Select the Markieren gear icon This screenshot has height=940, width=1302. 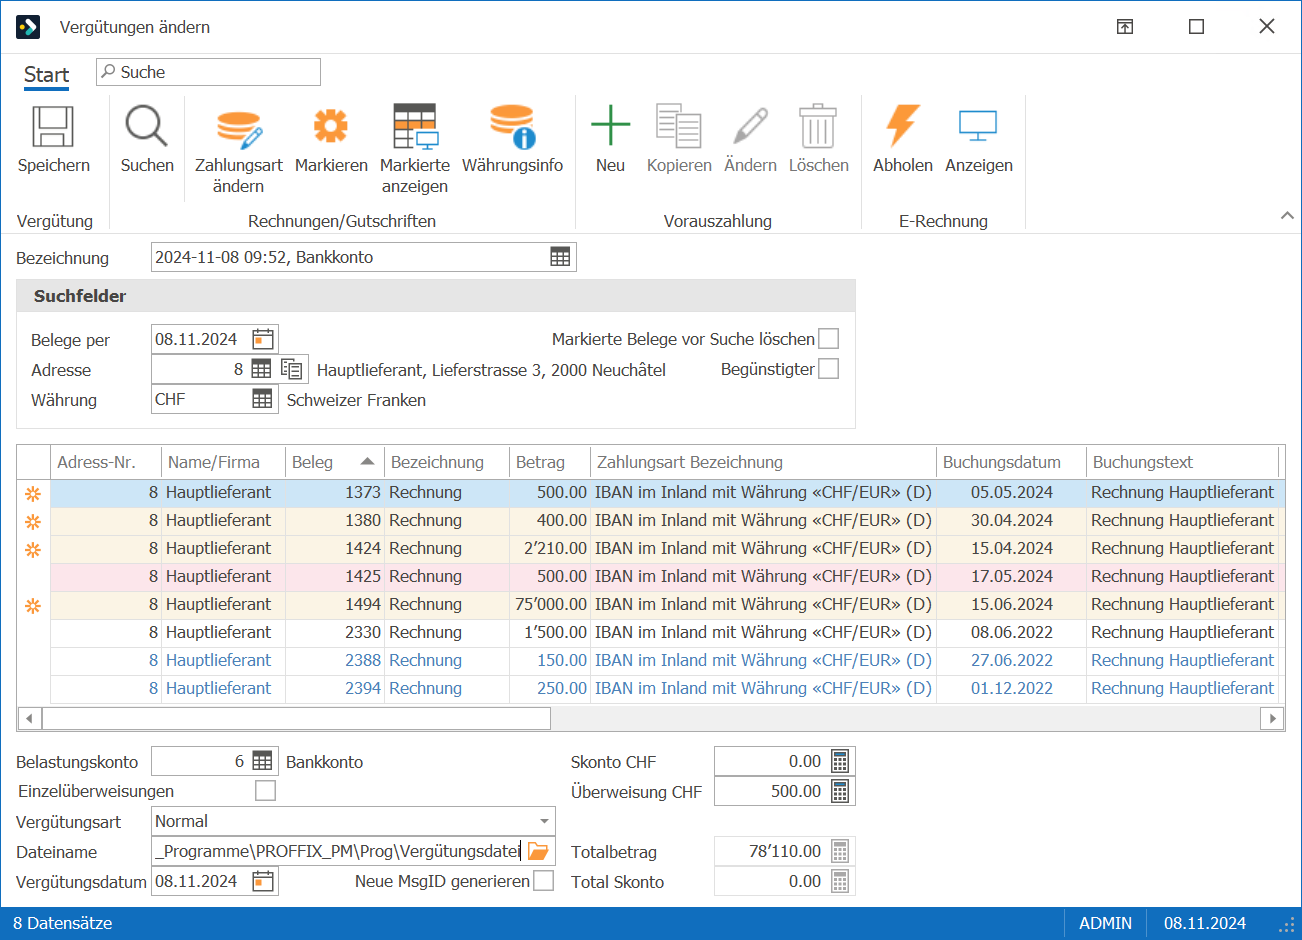[x=331, y=126]
